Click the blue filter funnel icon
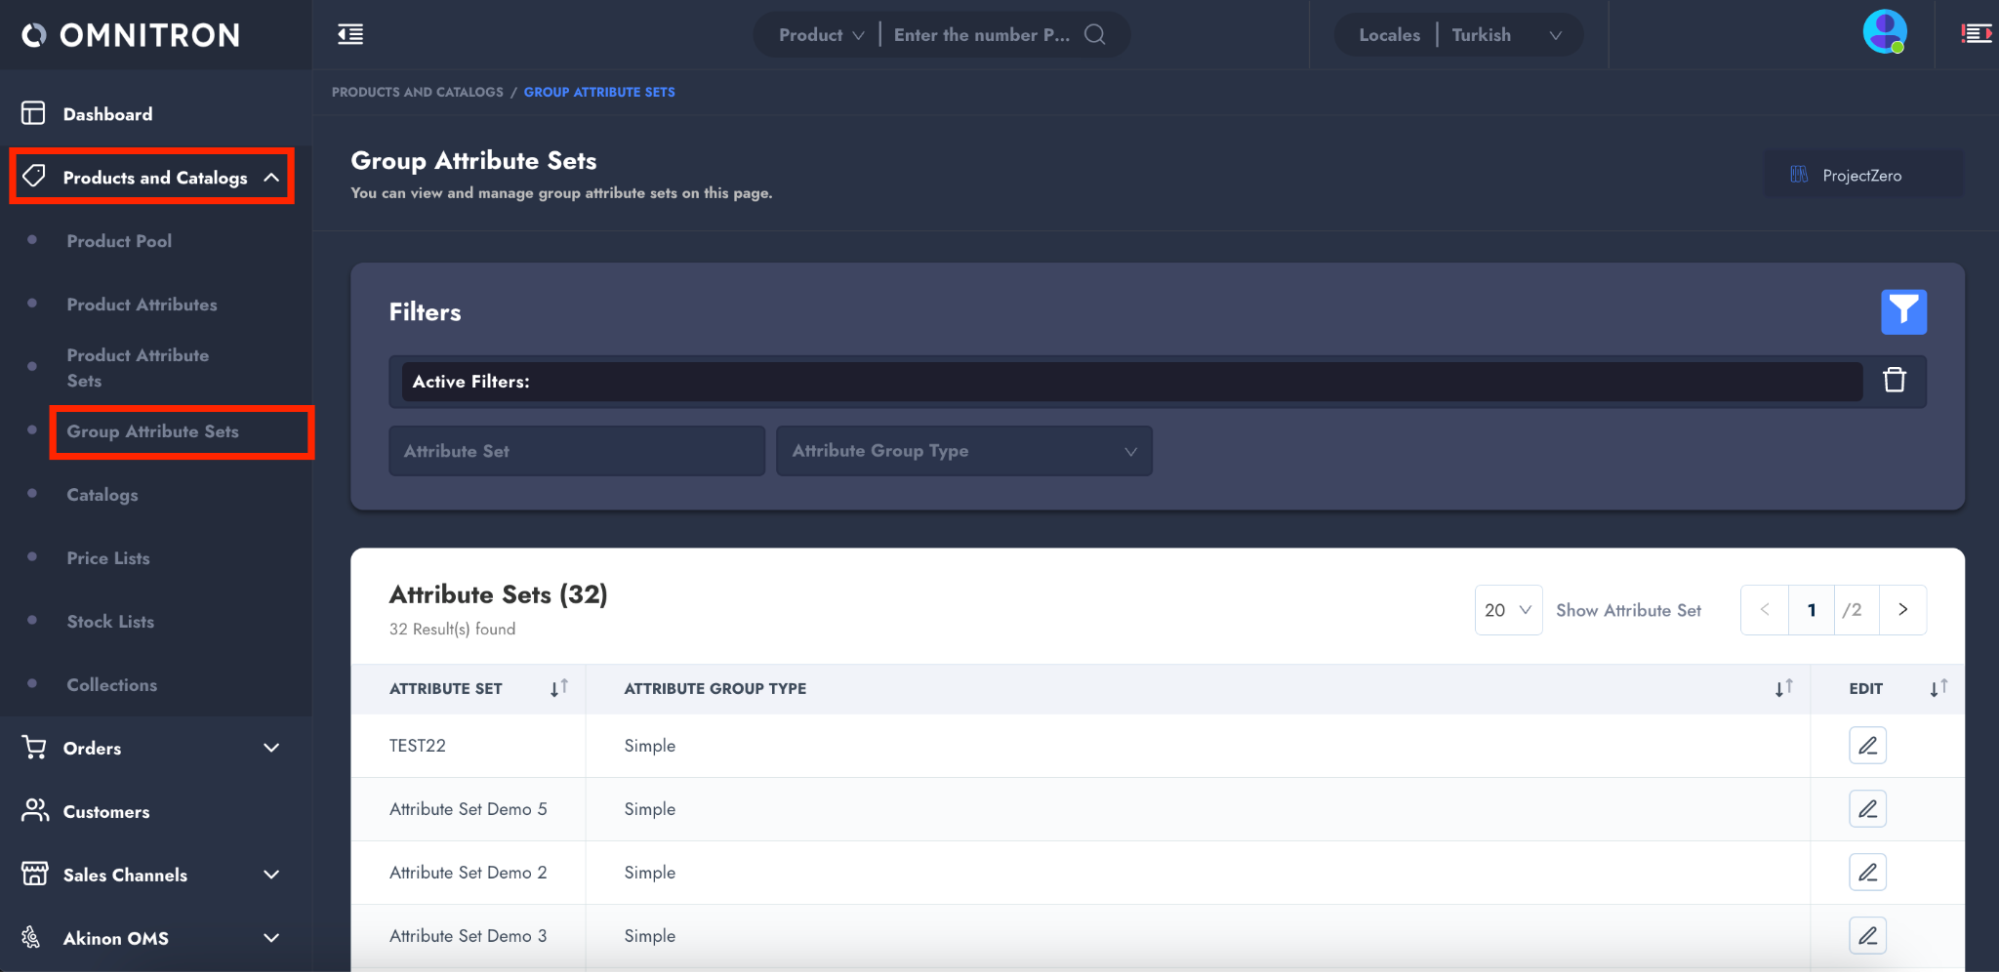 pos(1903,312)
